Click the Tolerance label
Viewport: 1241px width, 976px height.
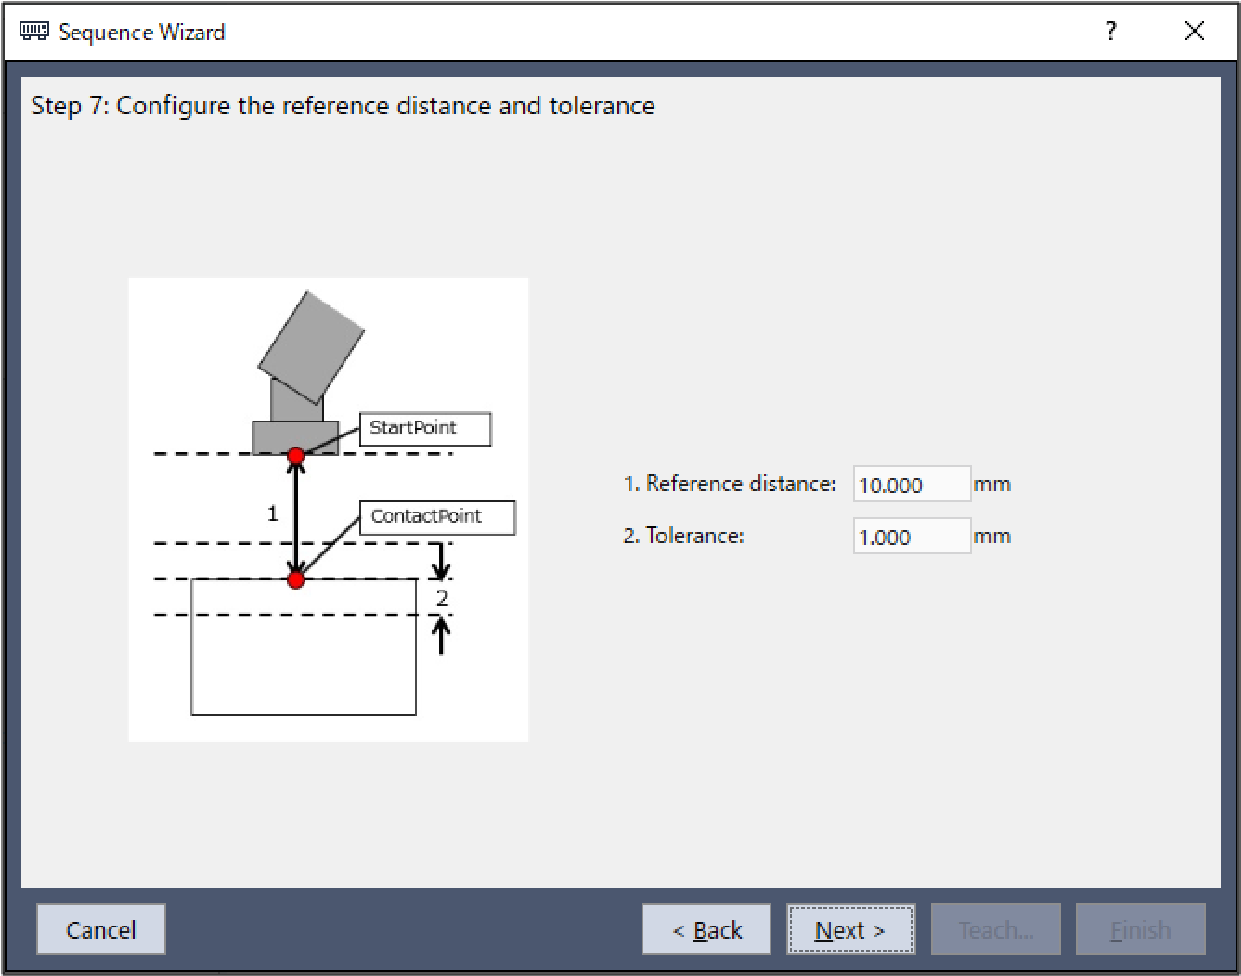pos(684,536)
